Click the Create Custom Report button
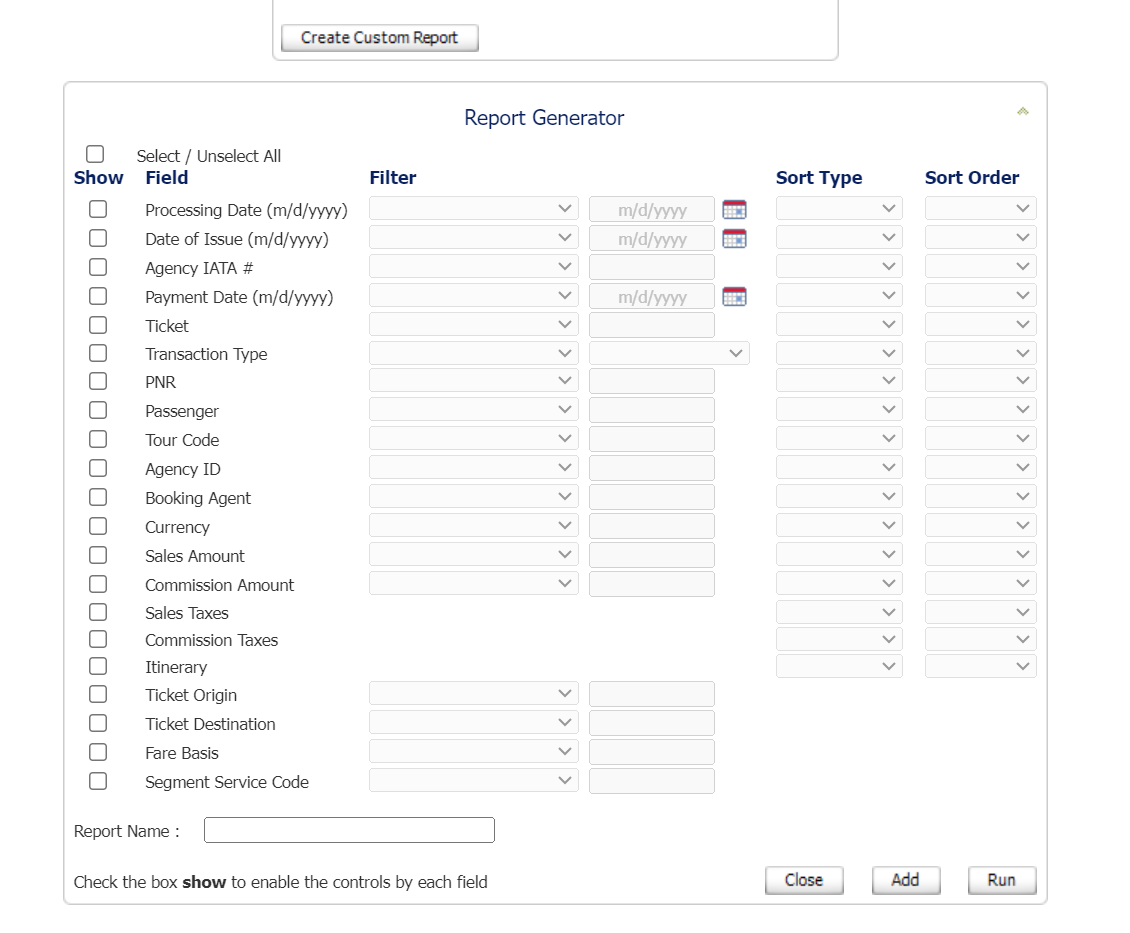Screen dimensions: 1130x933 click(379, 38)
